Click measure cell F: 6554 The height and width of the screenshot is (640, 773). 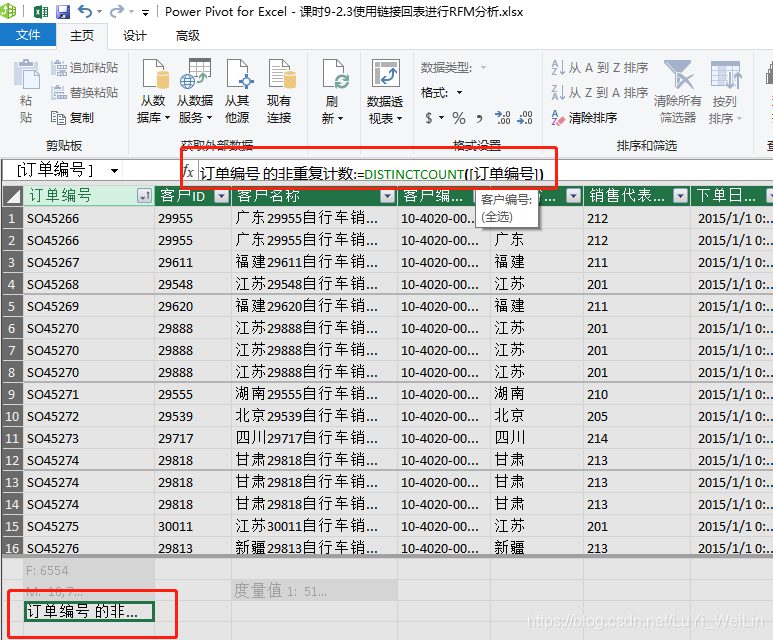point(89,570)
